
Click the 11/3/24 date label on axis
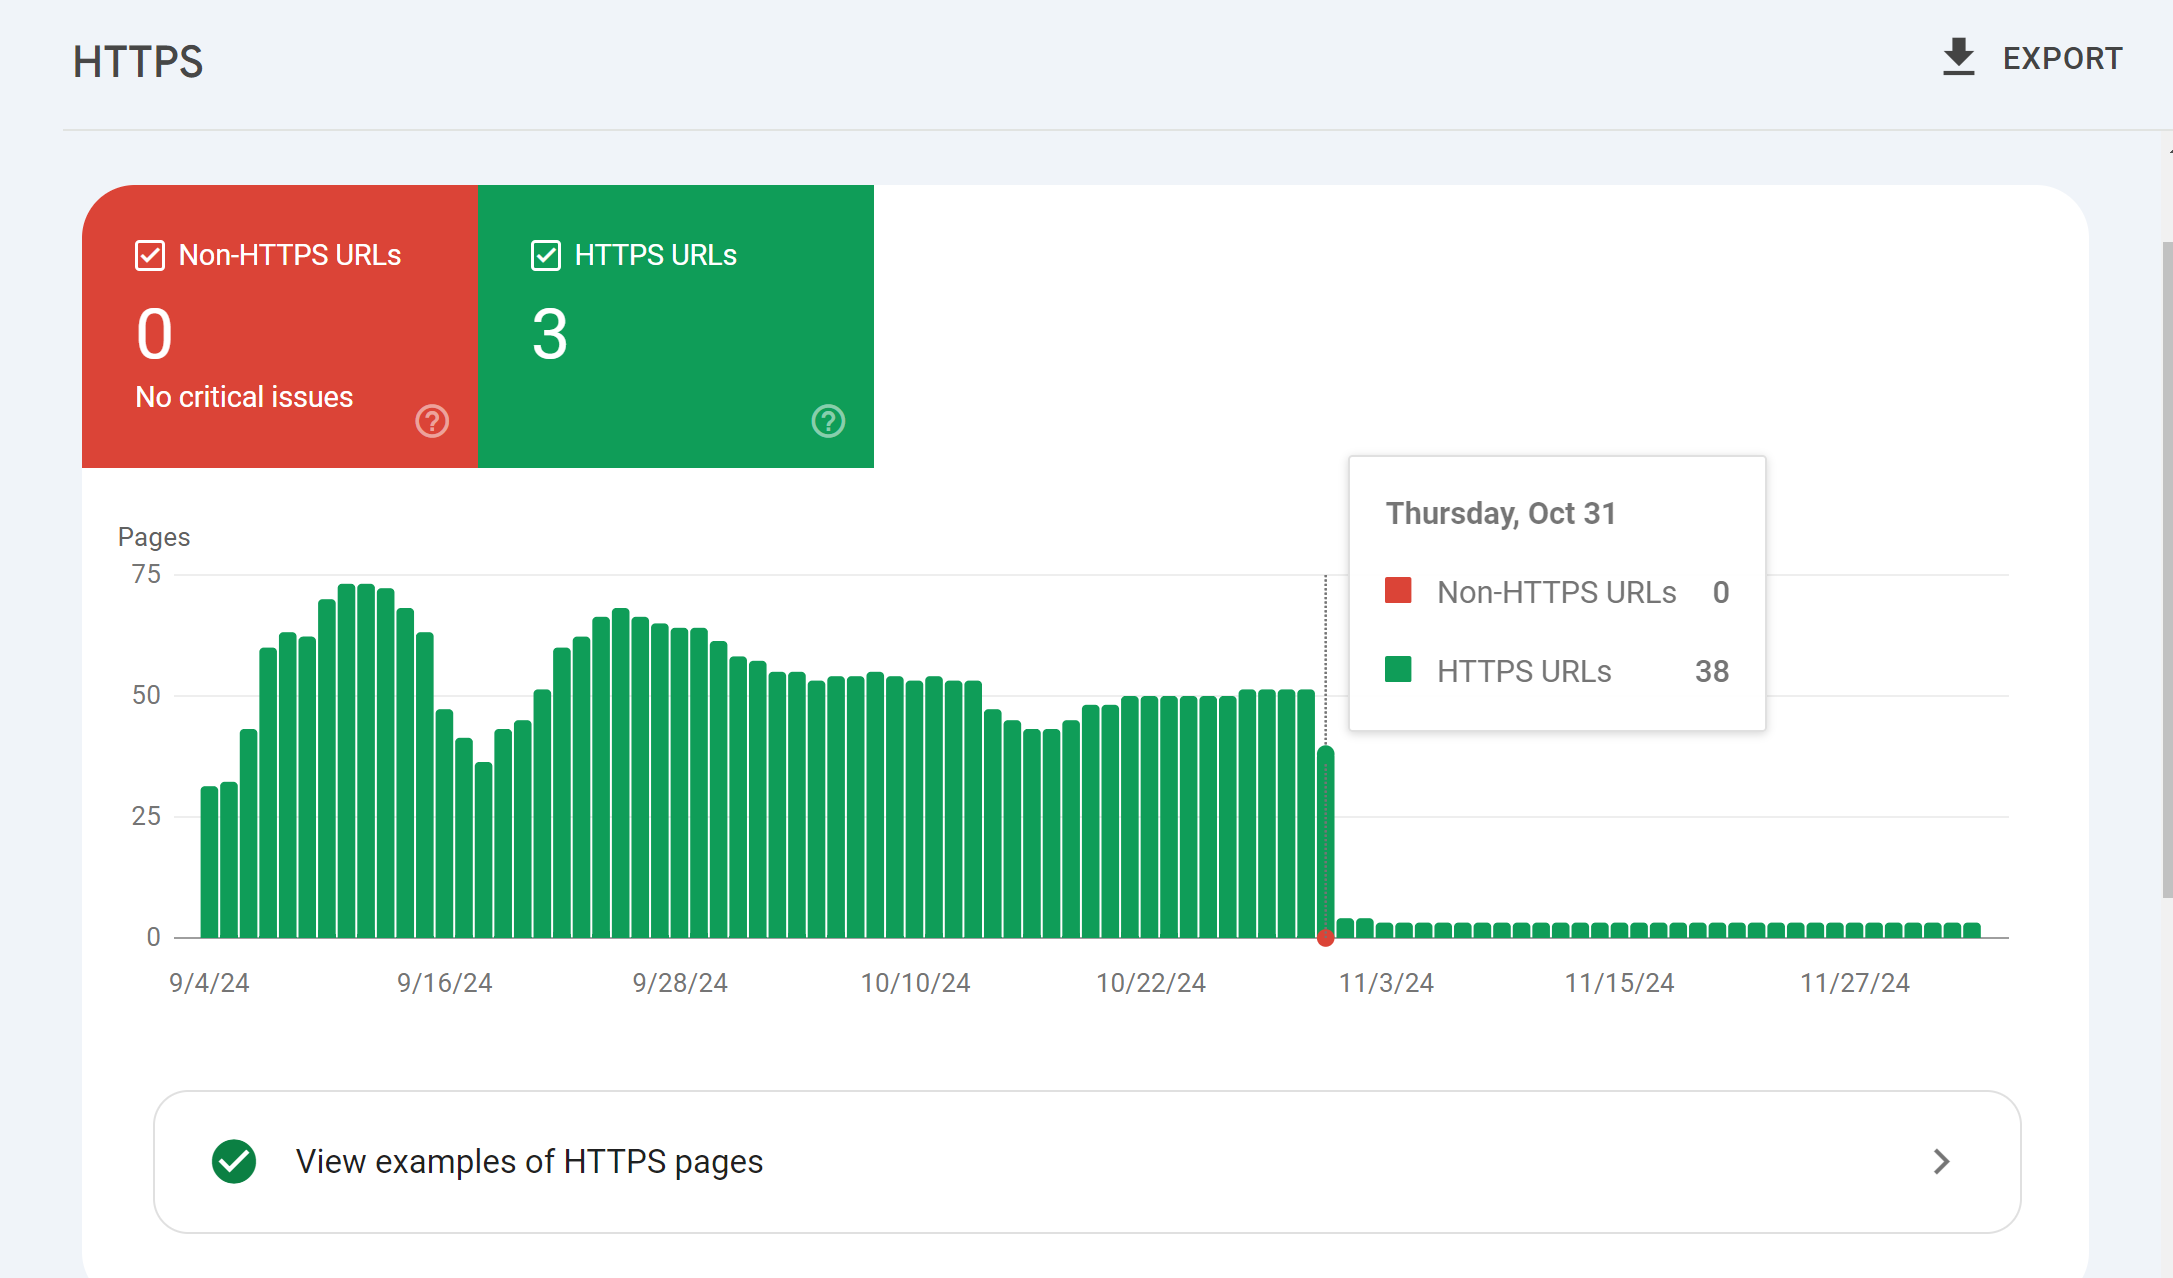1386,983
